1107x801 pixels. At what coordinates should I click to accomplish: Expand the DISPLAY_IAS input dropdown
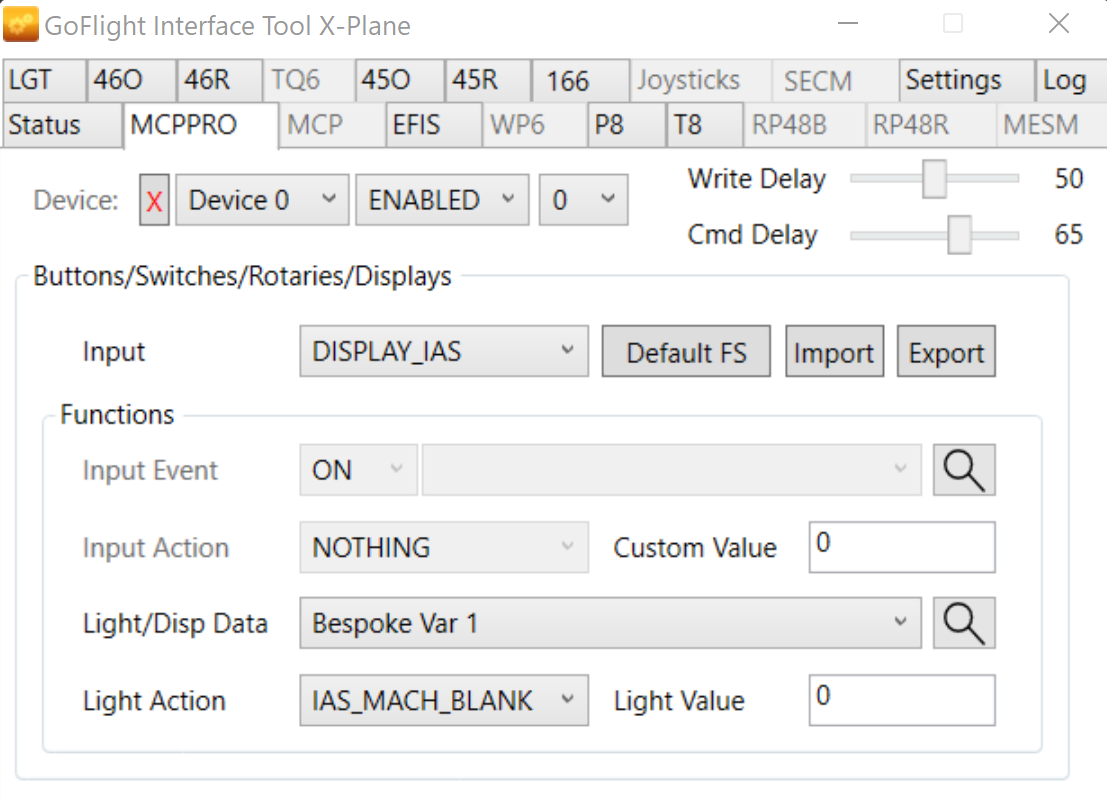[x=444, y=351]
